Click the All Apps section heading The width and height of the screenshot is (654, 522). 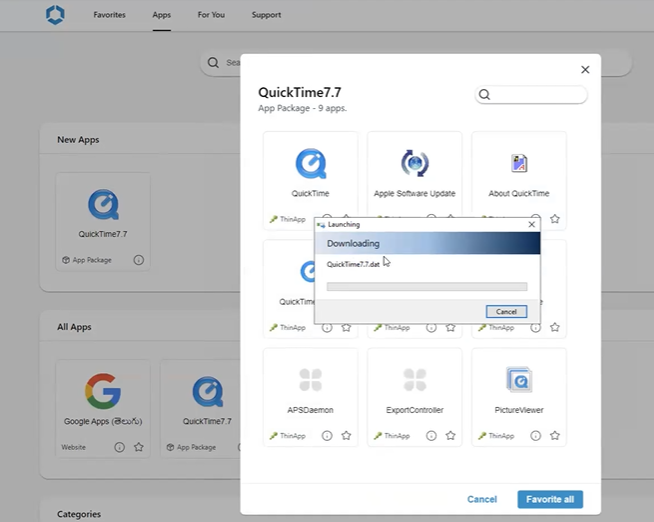(x=74, y=327)
